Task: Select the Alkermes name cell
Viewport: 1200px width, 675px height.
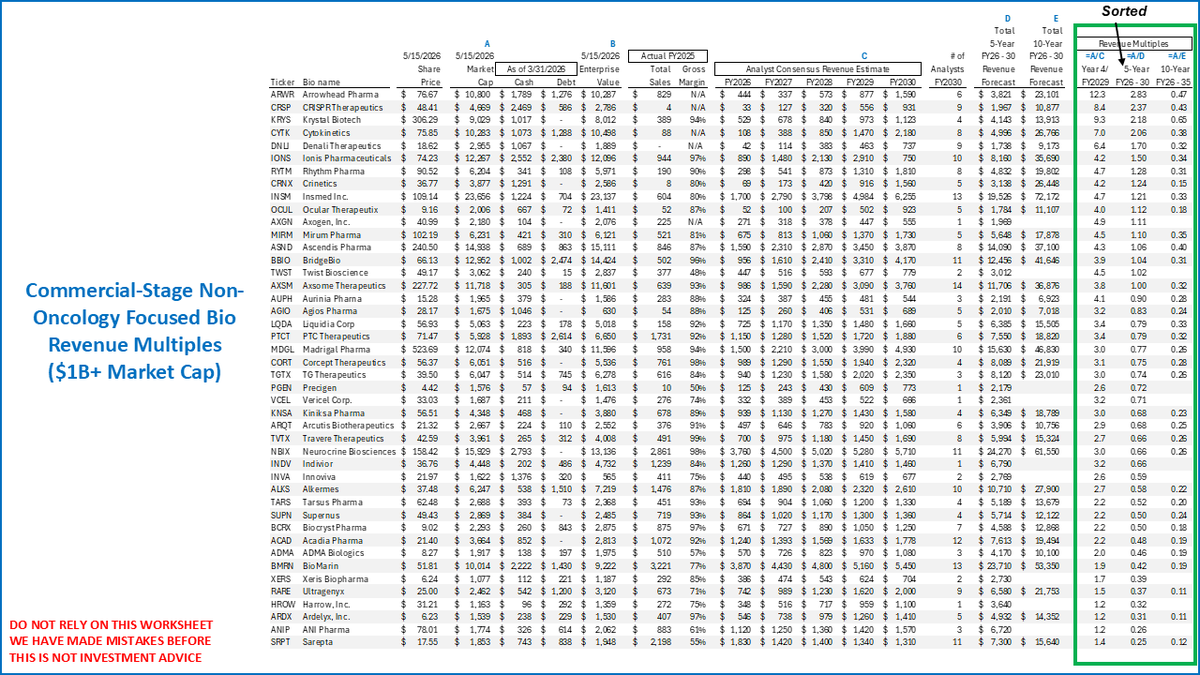Action: (x=320, y=489)
